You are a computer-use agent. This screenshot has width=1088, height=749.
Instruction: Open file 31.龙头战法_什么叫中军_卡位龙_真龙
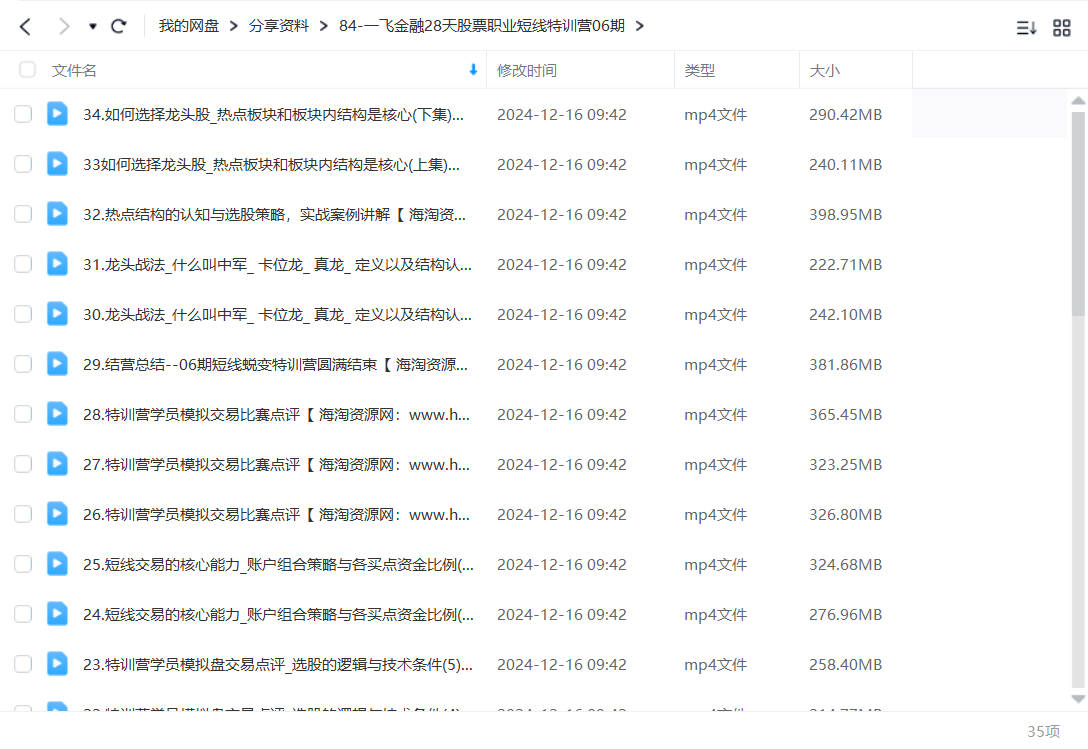pyautogui.click(x=278, y=264)
